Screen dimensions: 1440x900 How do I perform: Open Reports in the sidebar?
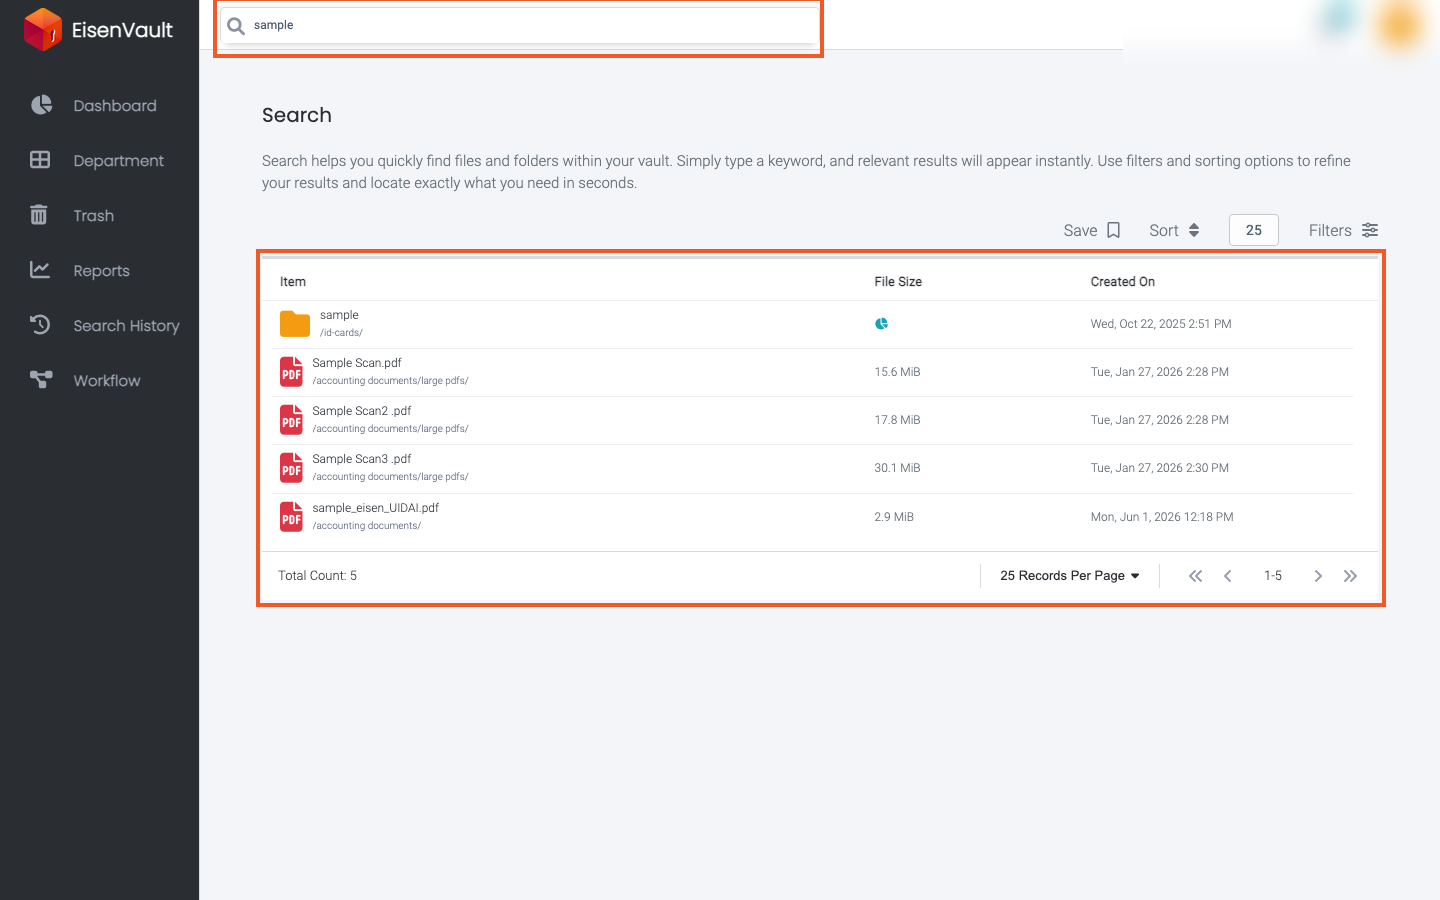pos(101,271)
